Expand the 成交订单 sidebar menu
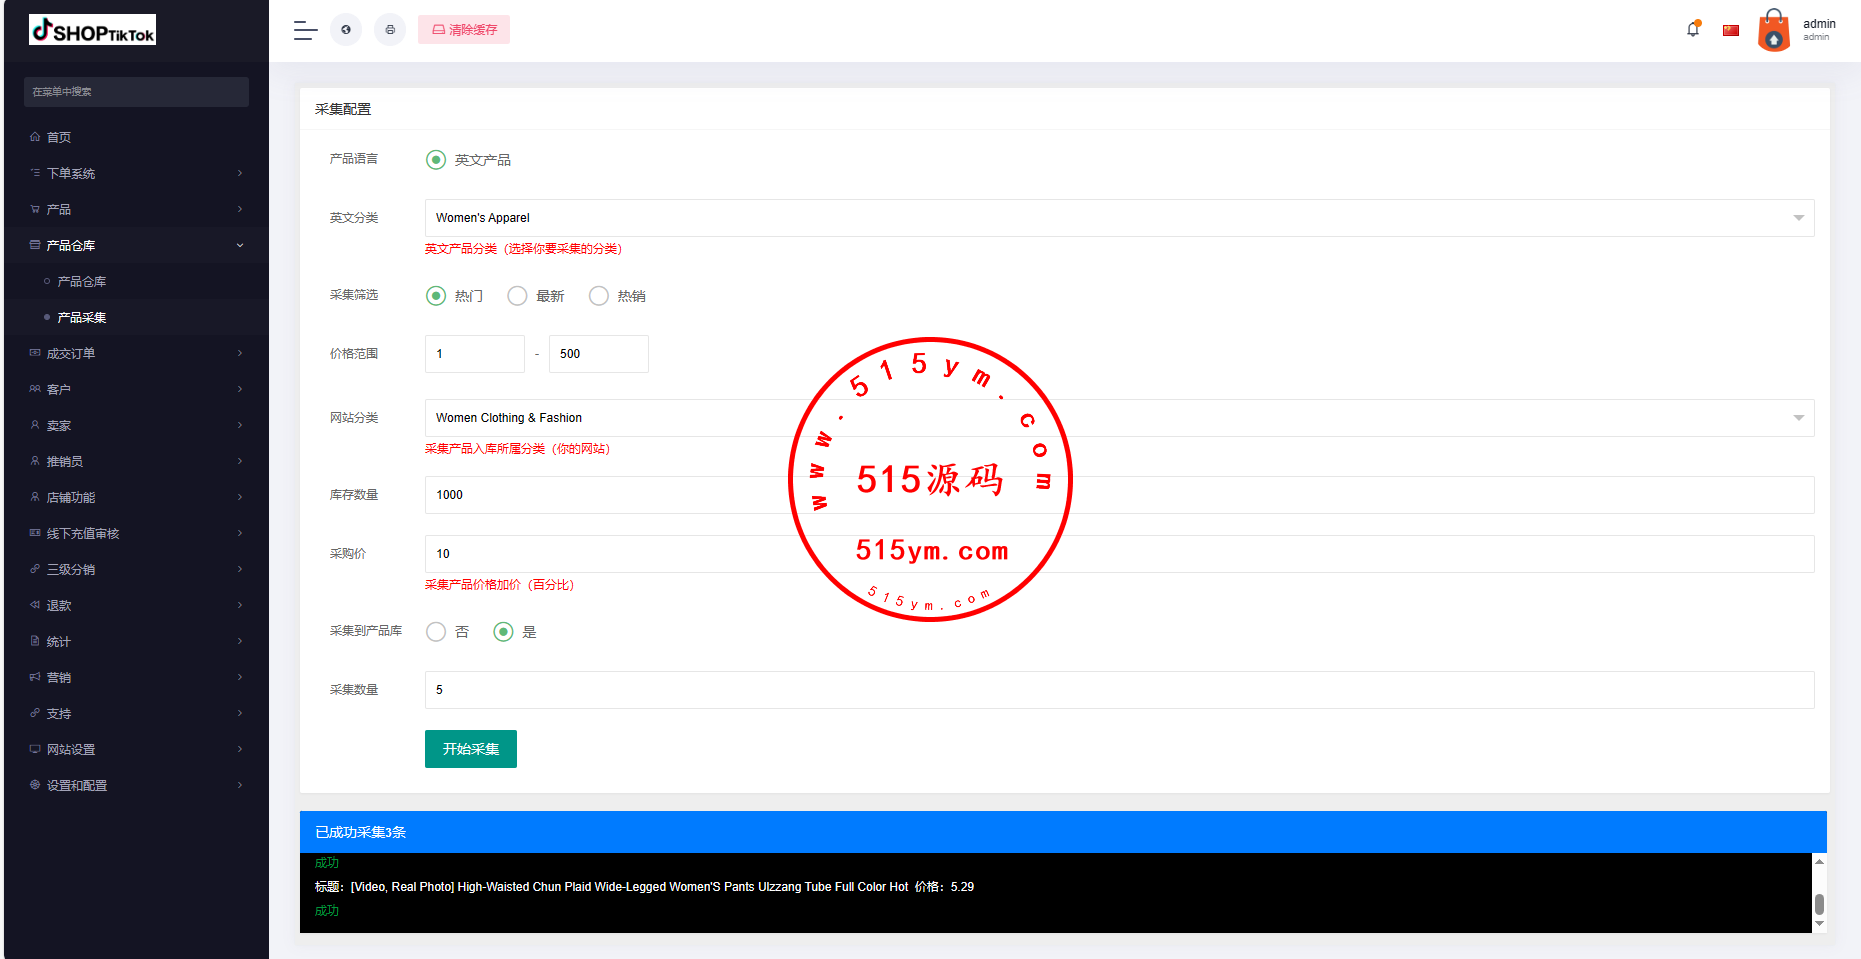The image size is (1861, 959). (x=135, y=353)
